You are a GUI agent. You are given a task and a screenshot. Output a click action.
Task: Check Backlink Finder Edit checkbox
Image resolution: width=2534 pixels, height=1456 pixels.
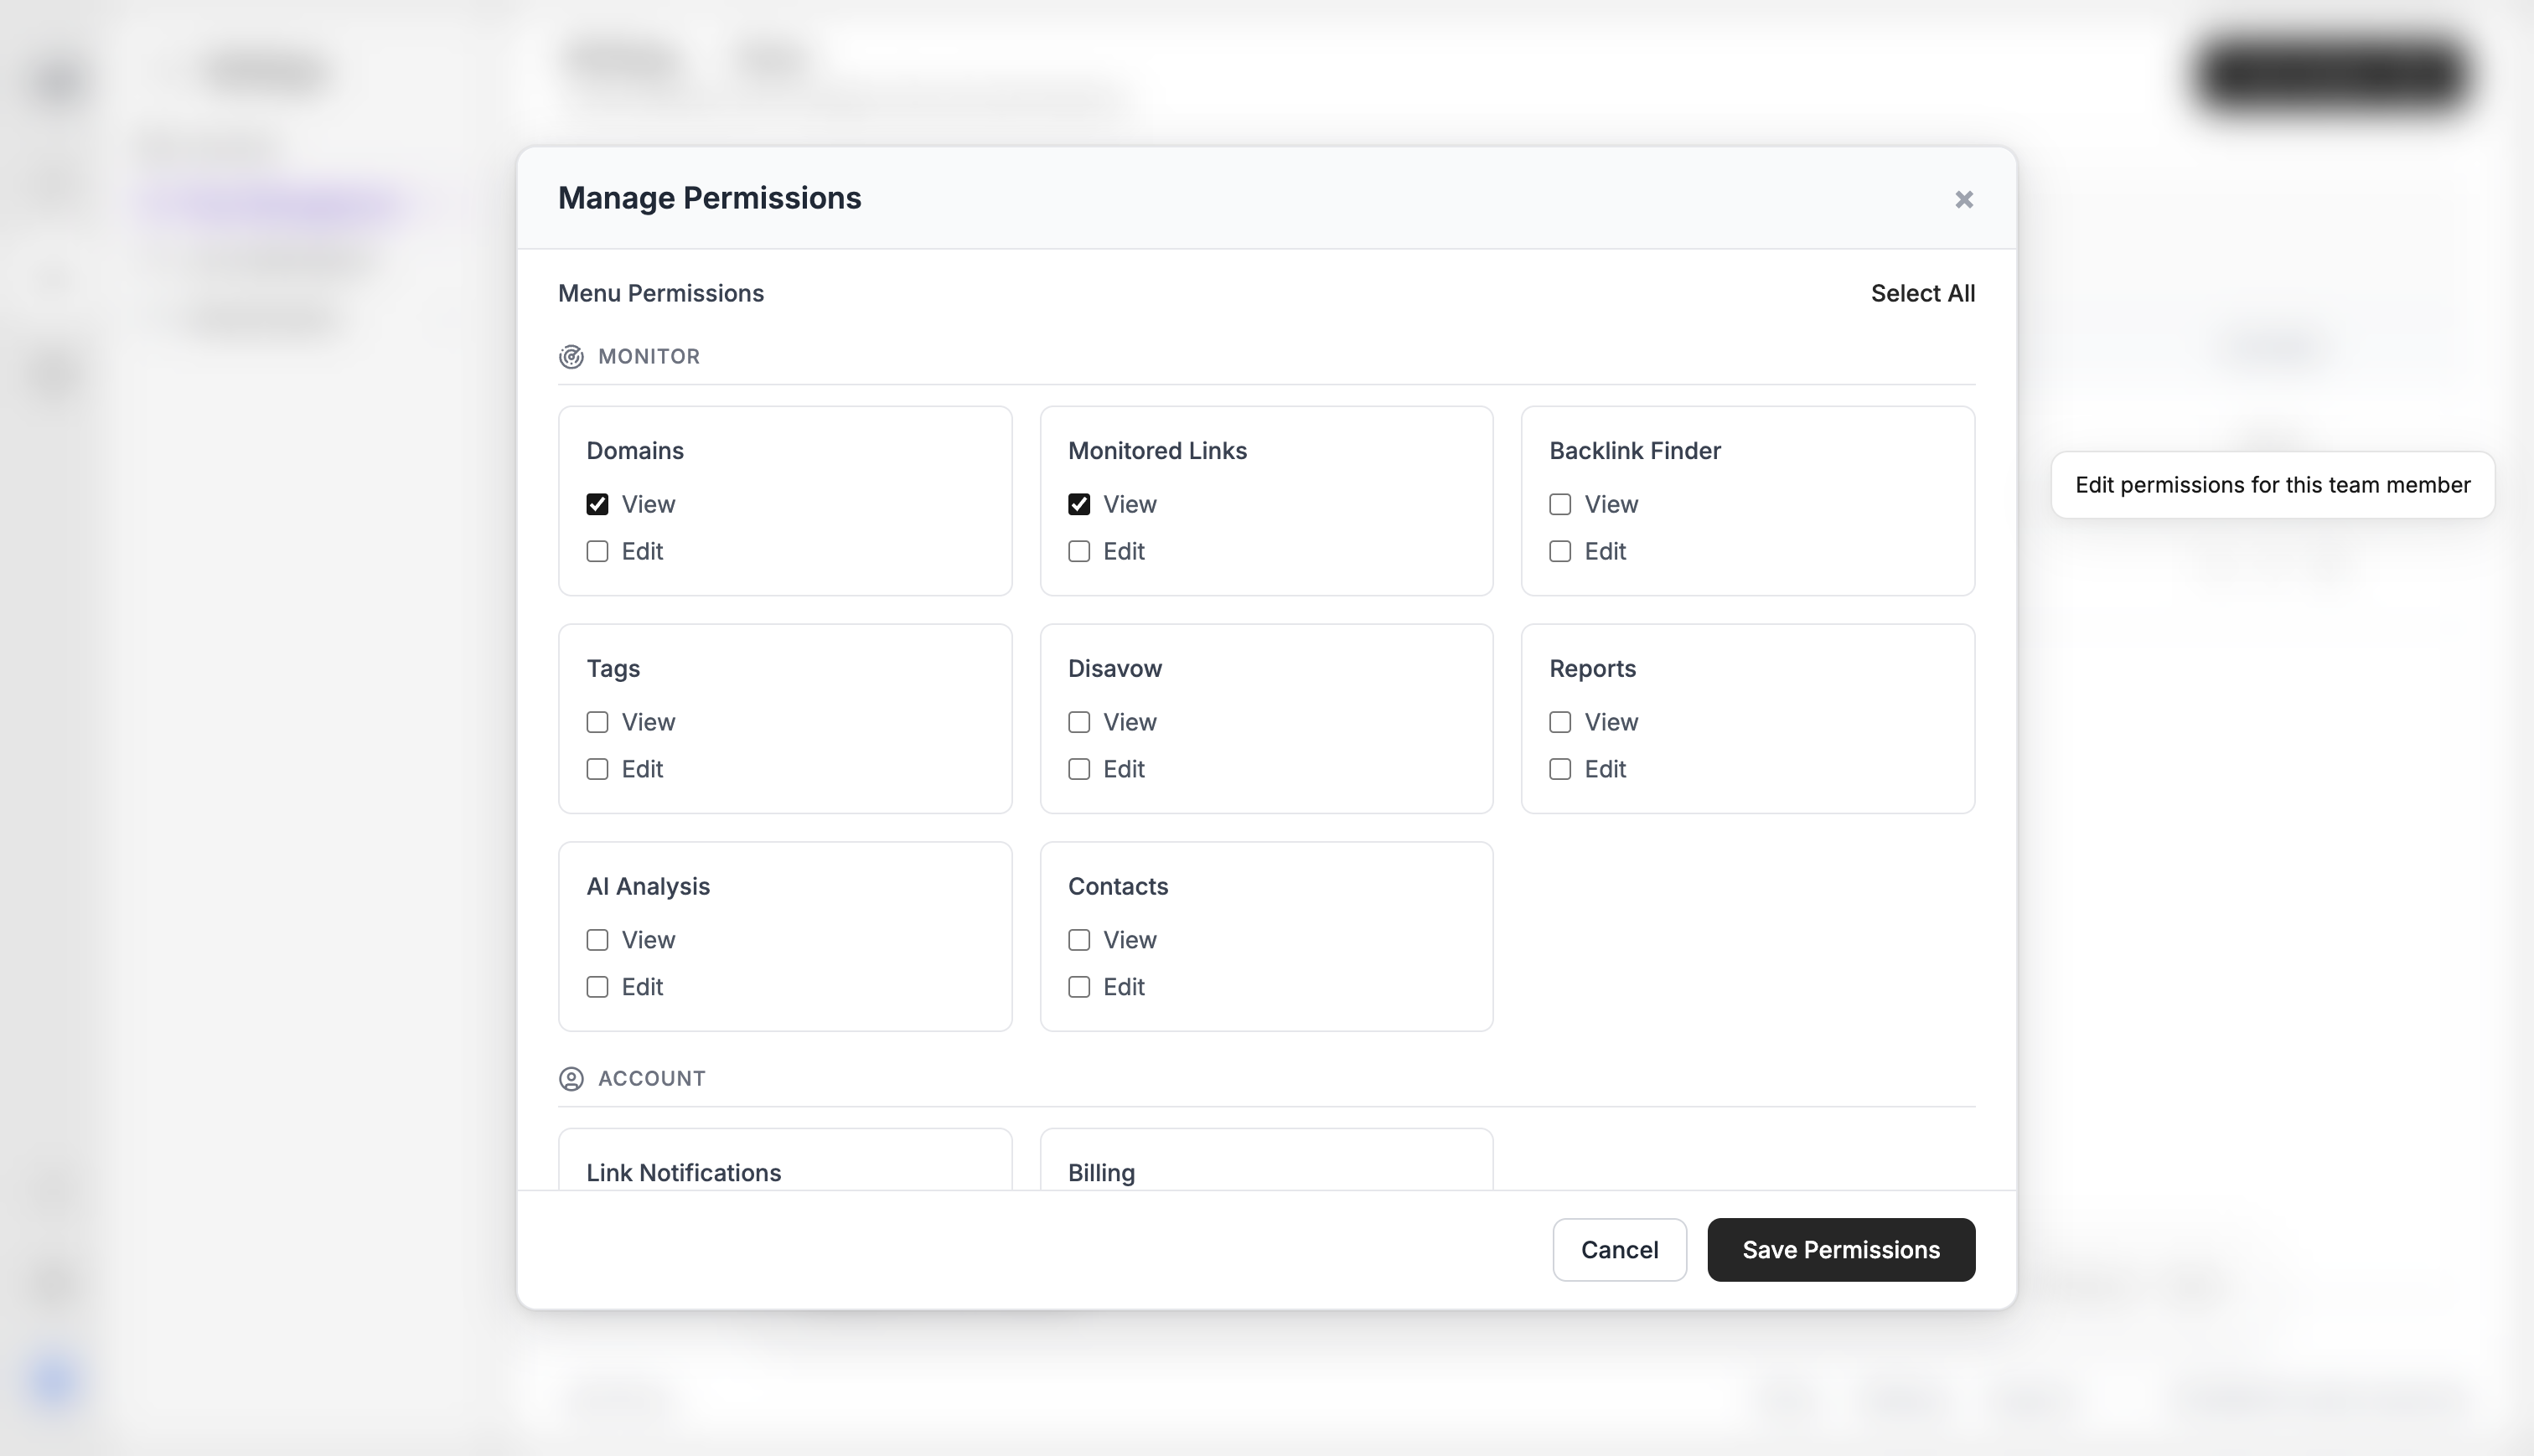tap(1560, 551)
